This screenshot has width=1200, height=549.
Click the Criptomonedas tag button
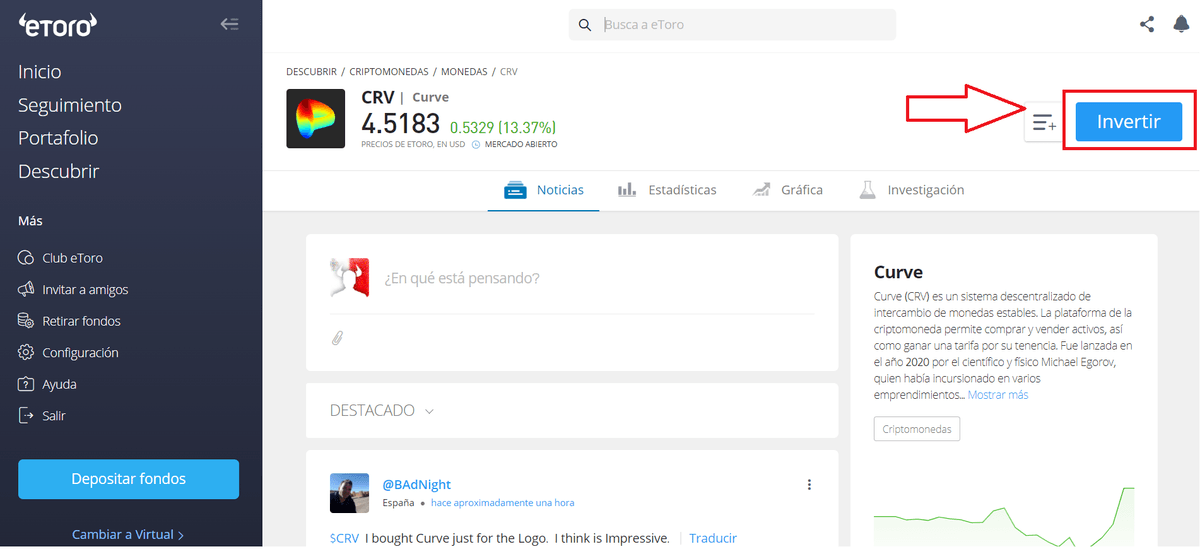coord(917,429)
